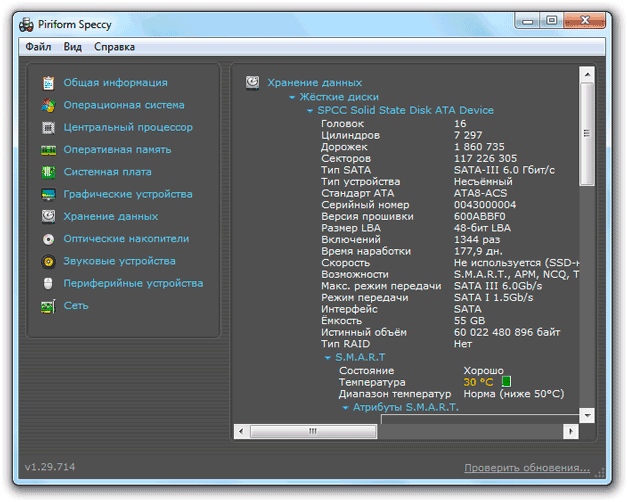Click the 30 °C temperature value
628x502 pixels.
click(x=478, y=382)
